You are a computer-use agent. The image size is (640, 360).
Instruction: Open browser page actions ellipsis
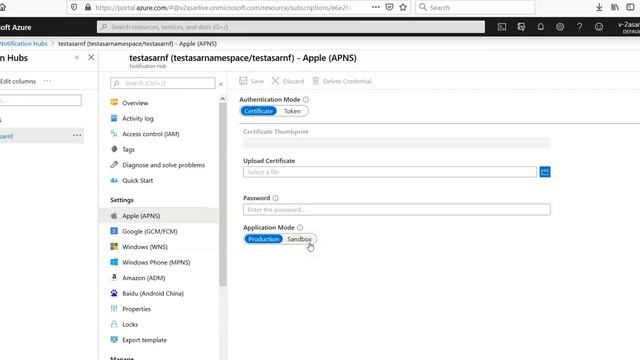point(376,7)
